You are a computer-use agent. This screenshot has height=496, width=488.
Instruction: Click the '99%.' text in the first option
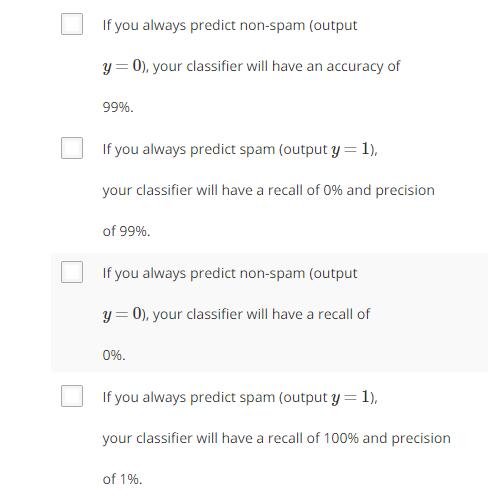[x=118, y=107]
